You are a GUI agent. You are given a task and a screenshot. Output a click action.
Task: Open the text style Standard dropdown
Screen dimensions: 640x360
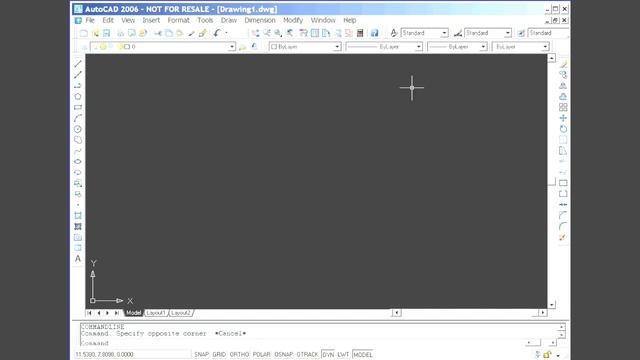click(444, 33)
